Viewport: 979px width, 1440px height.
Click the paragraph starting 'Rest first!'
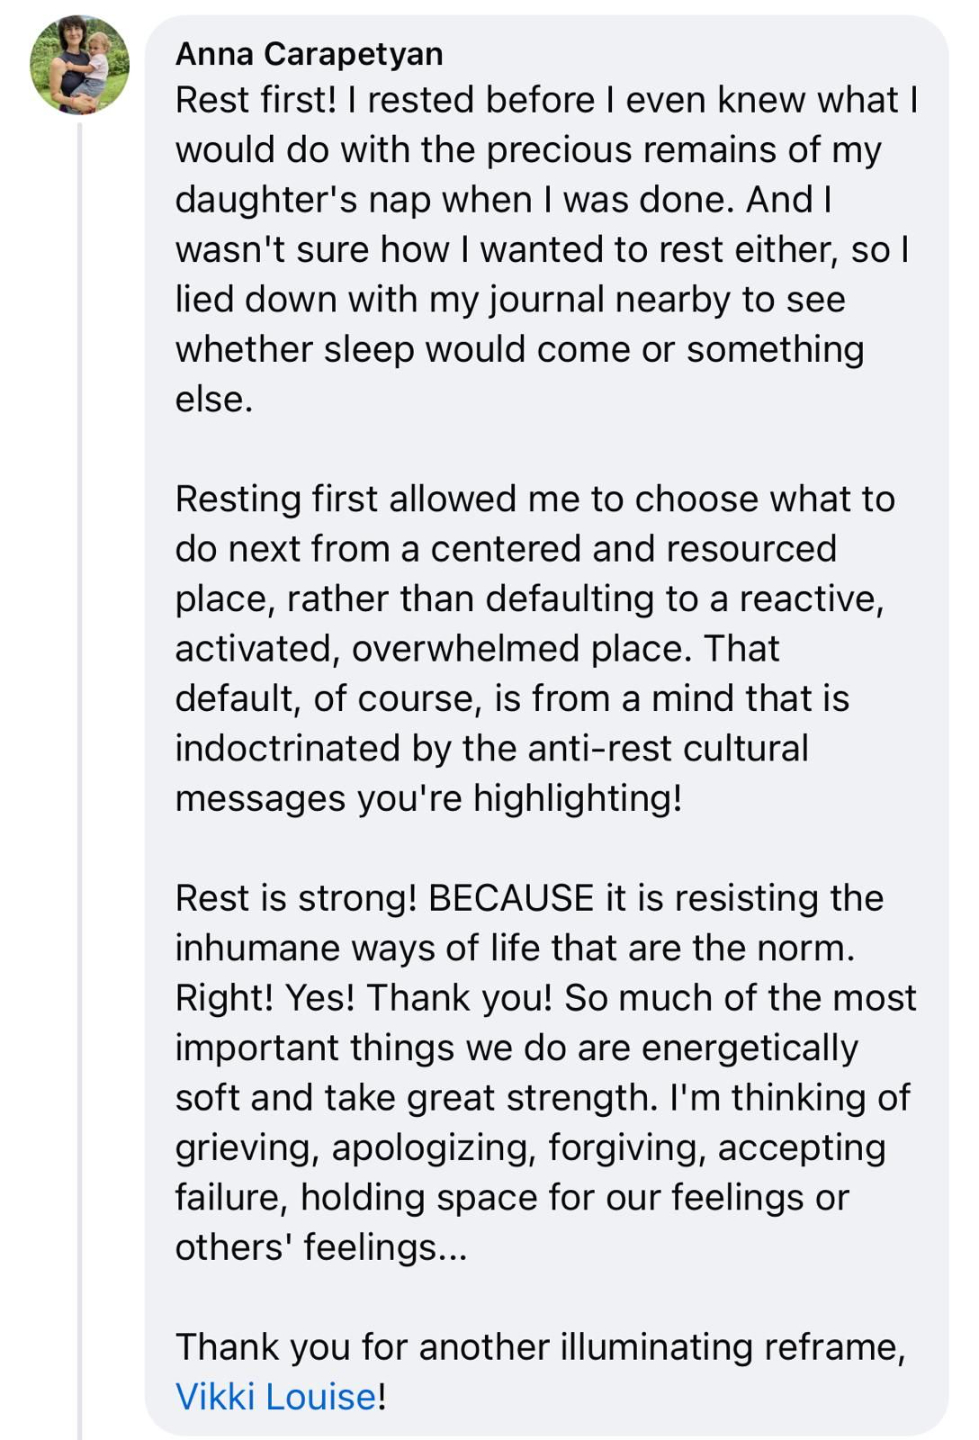click(546, 249)
